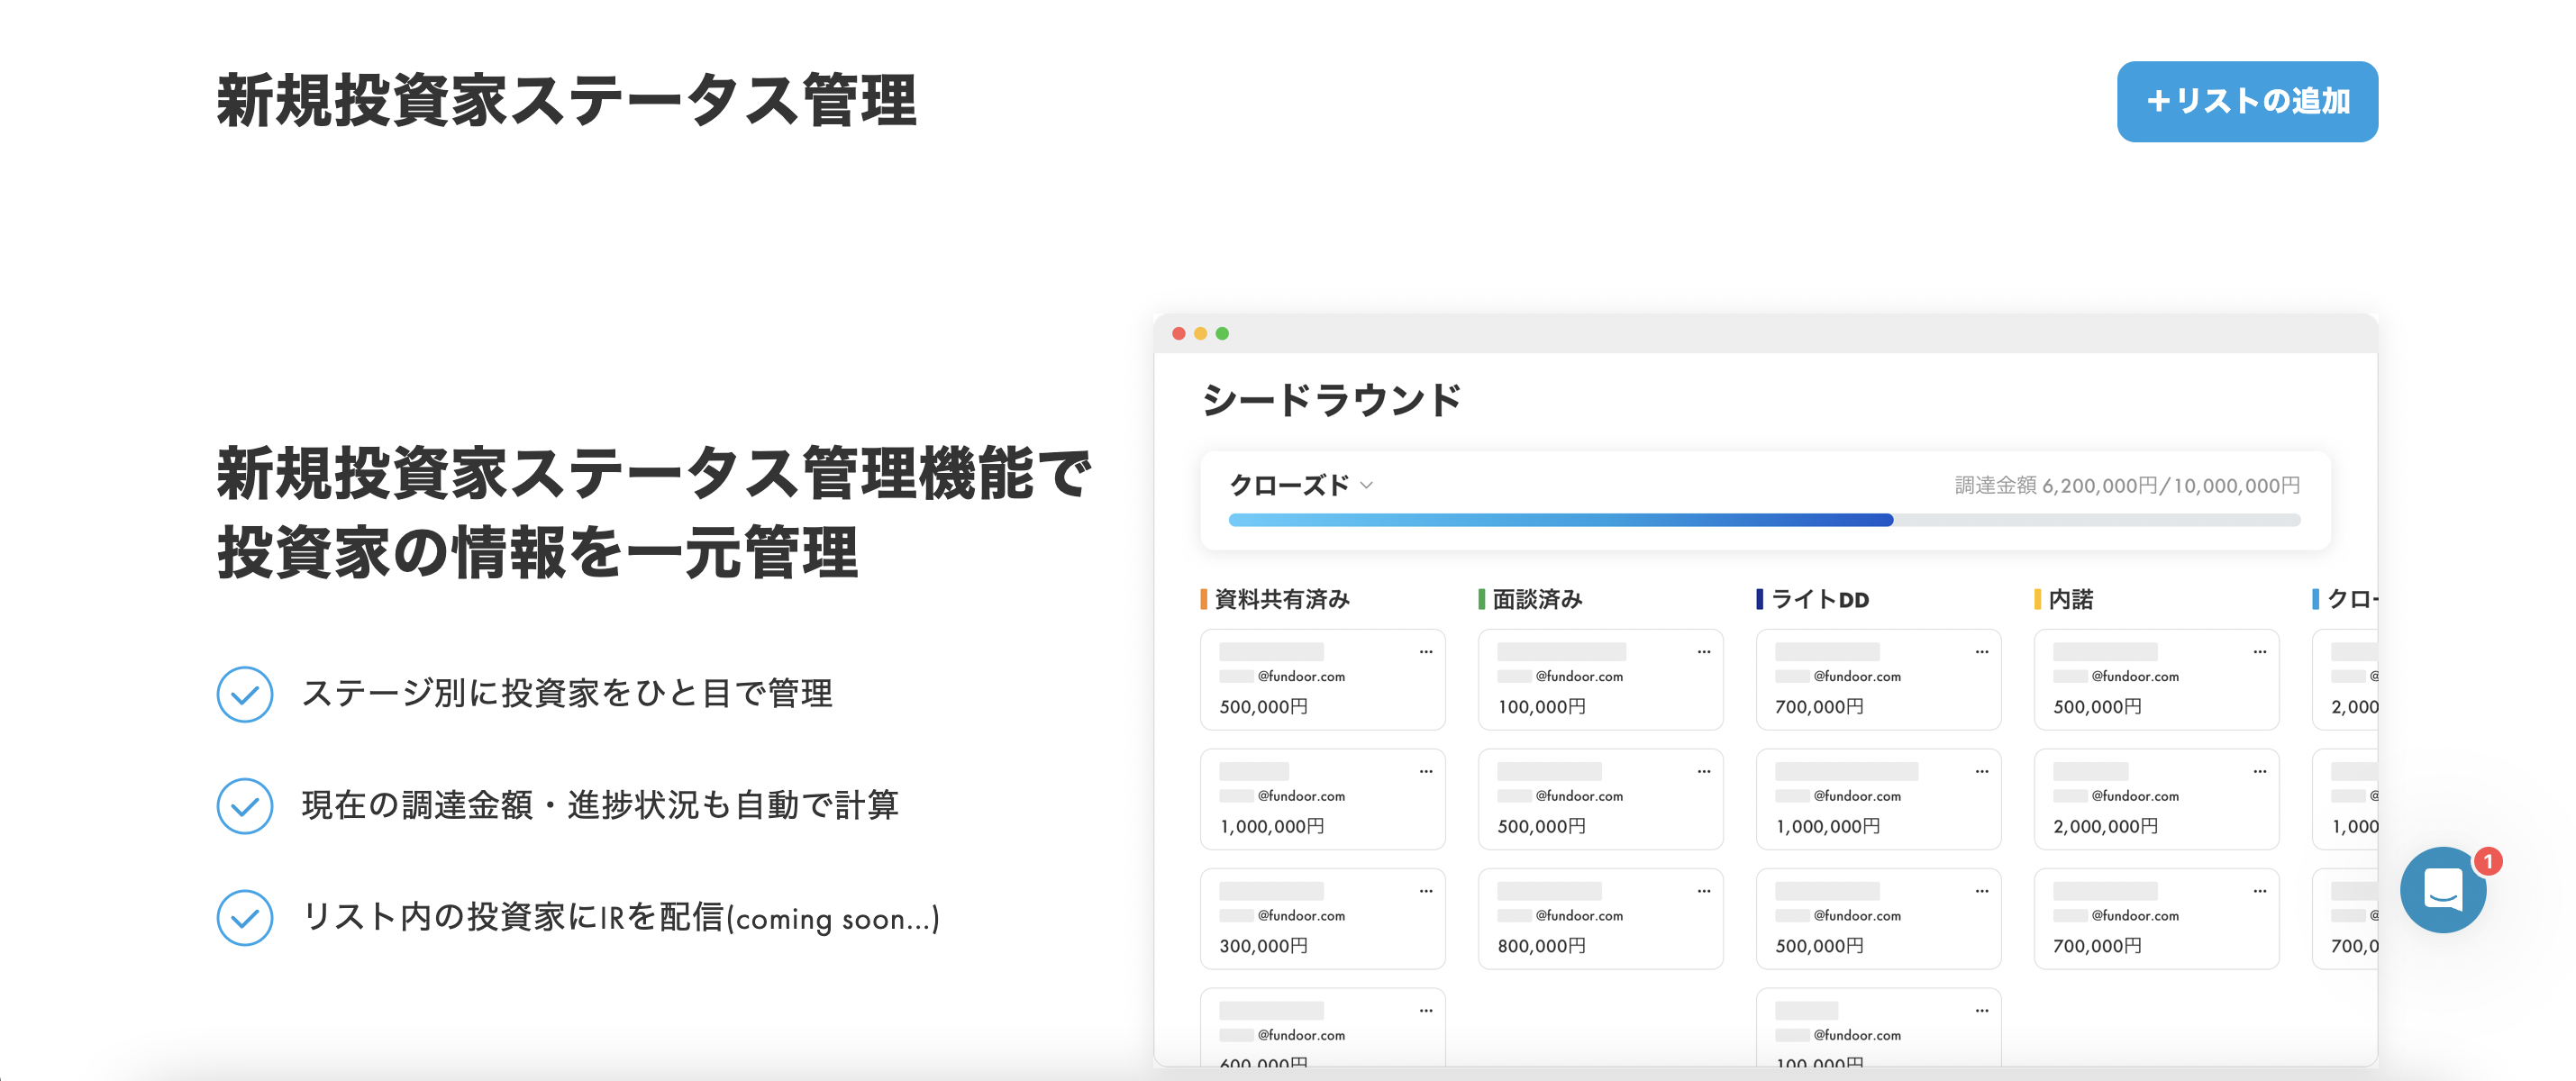Open more menu on 資料共有済み 500,000円 card
The width and height of the screenshot is (2576, 1081).
click(x=1425, y=652)
